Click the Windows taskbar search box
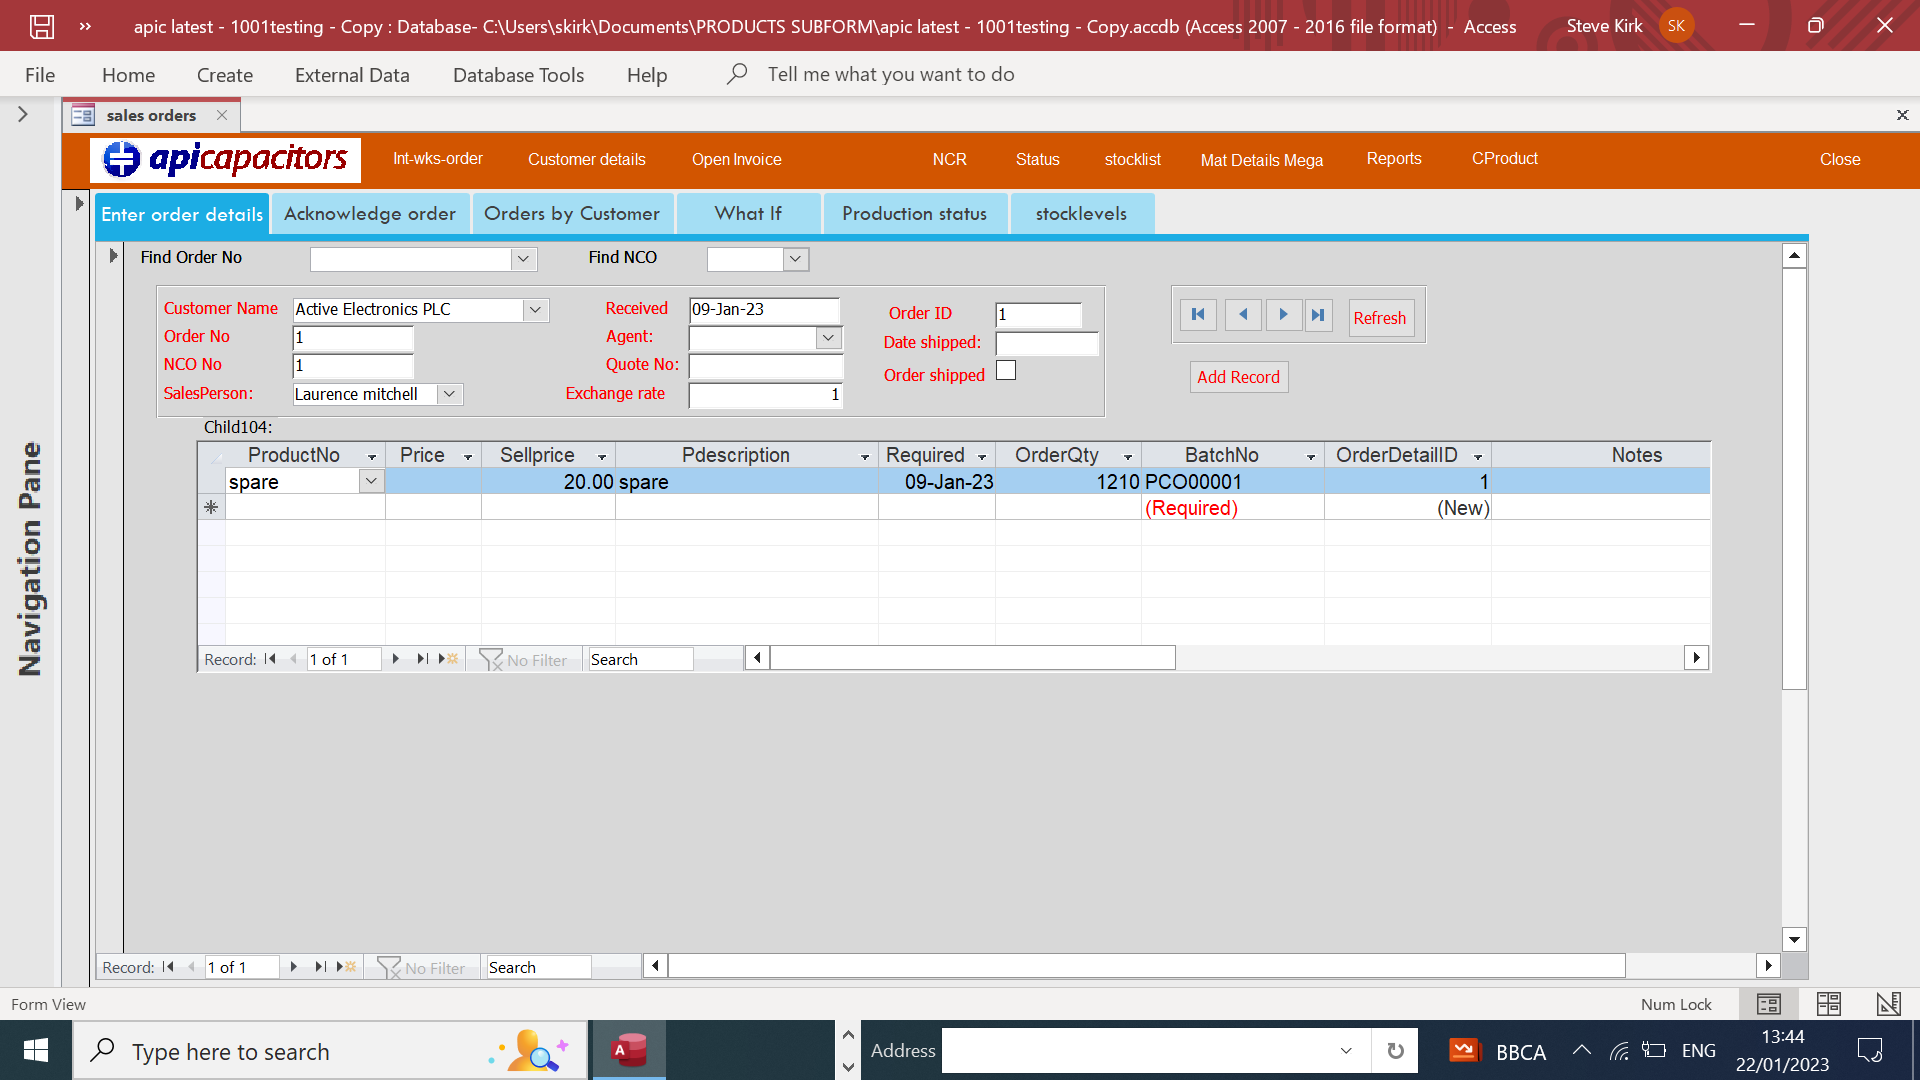The image size is (1920, 1080). tap(330, 1050)
